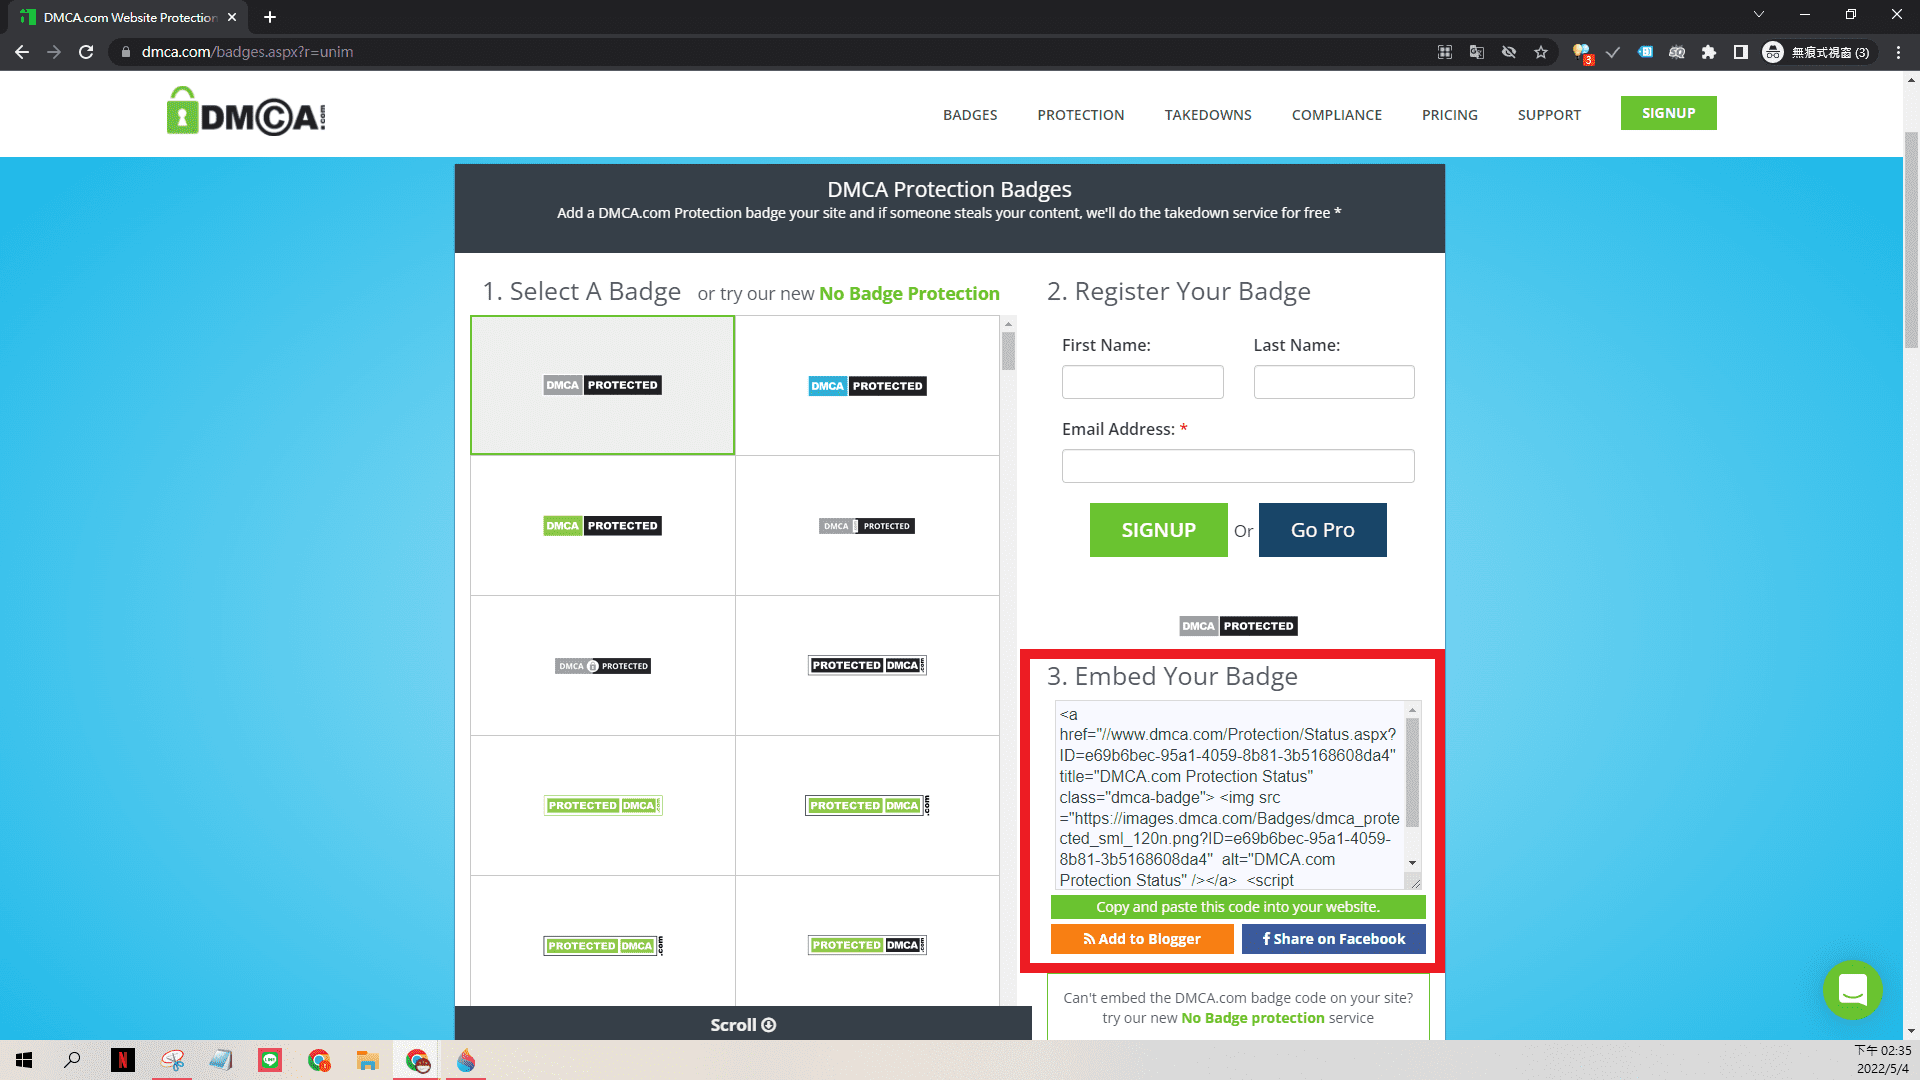
Task: Open File Explorer from taskbar
Action: pyautogui.click(x=368, y=1060)
